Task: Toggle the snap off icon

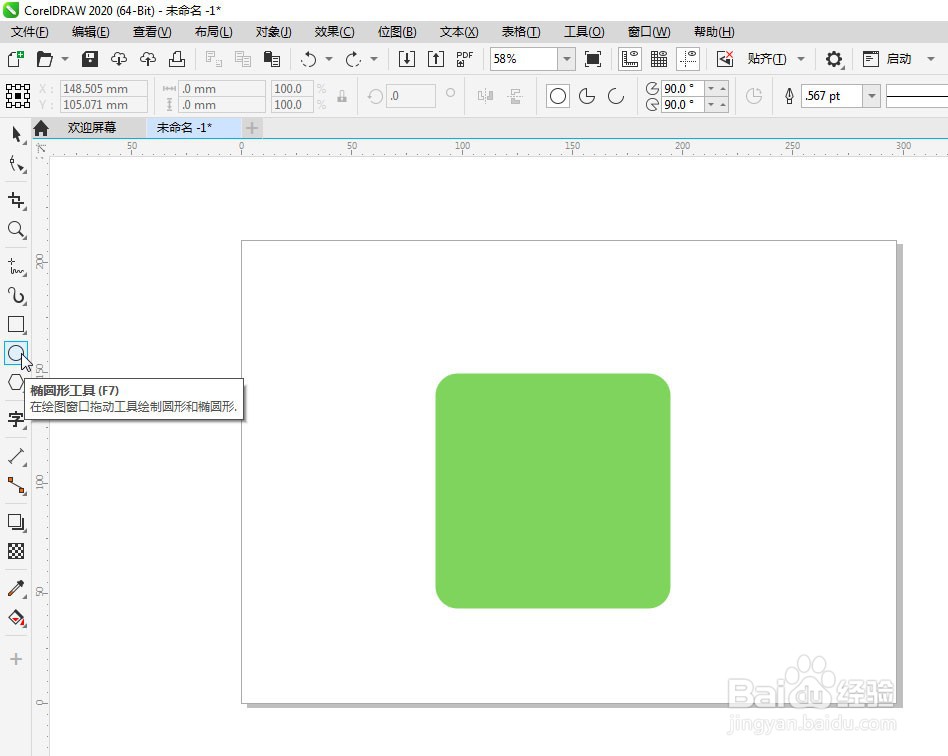Action: [x=724, y=59]
